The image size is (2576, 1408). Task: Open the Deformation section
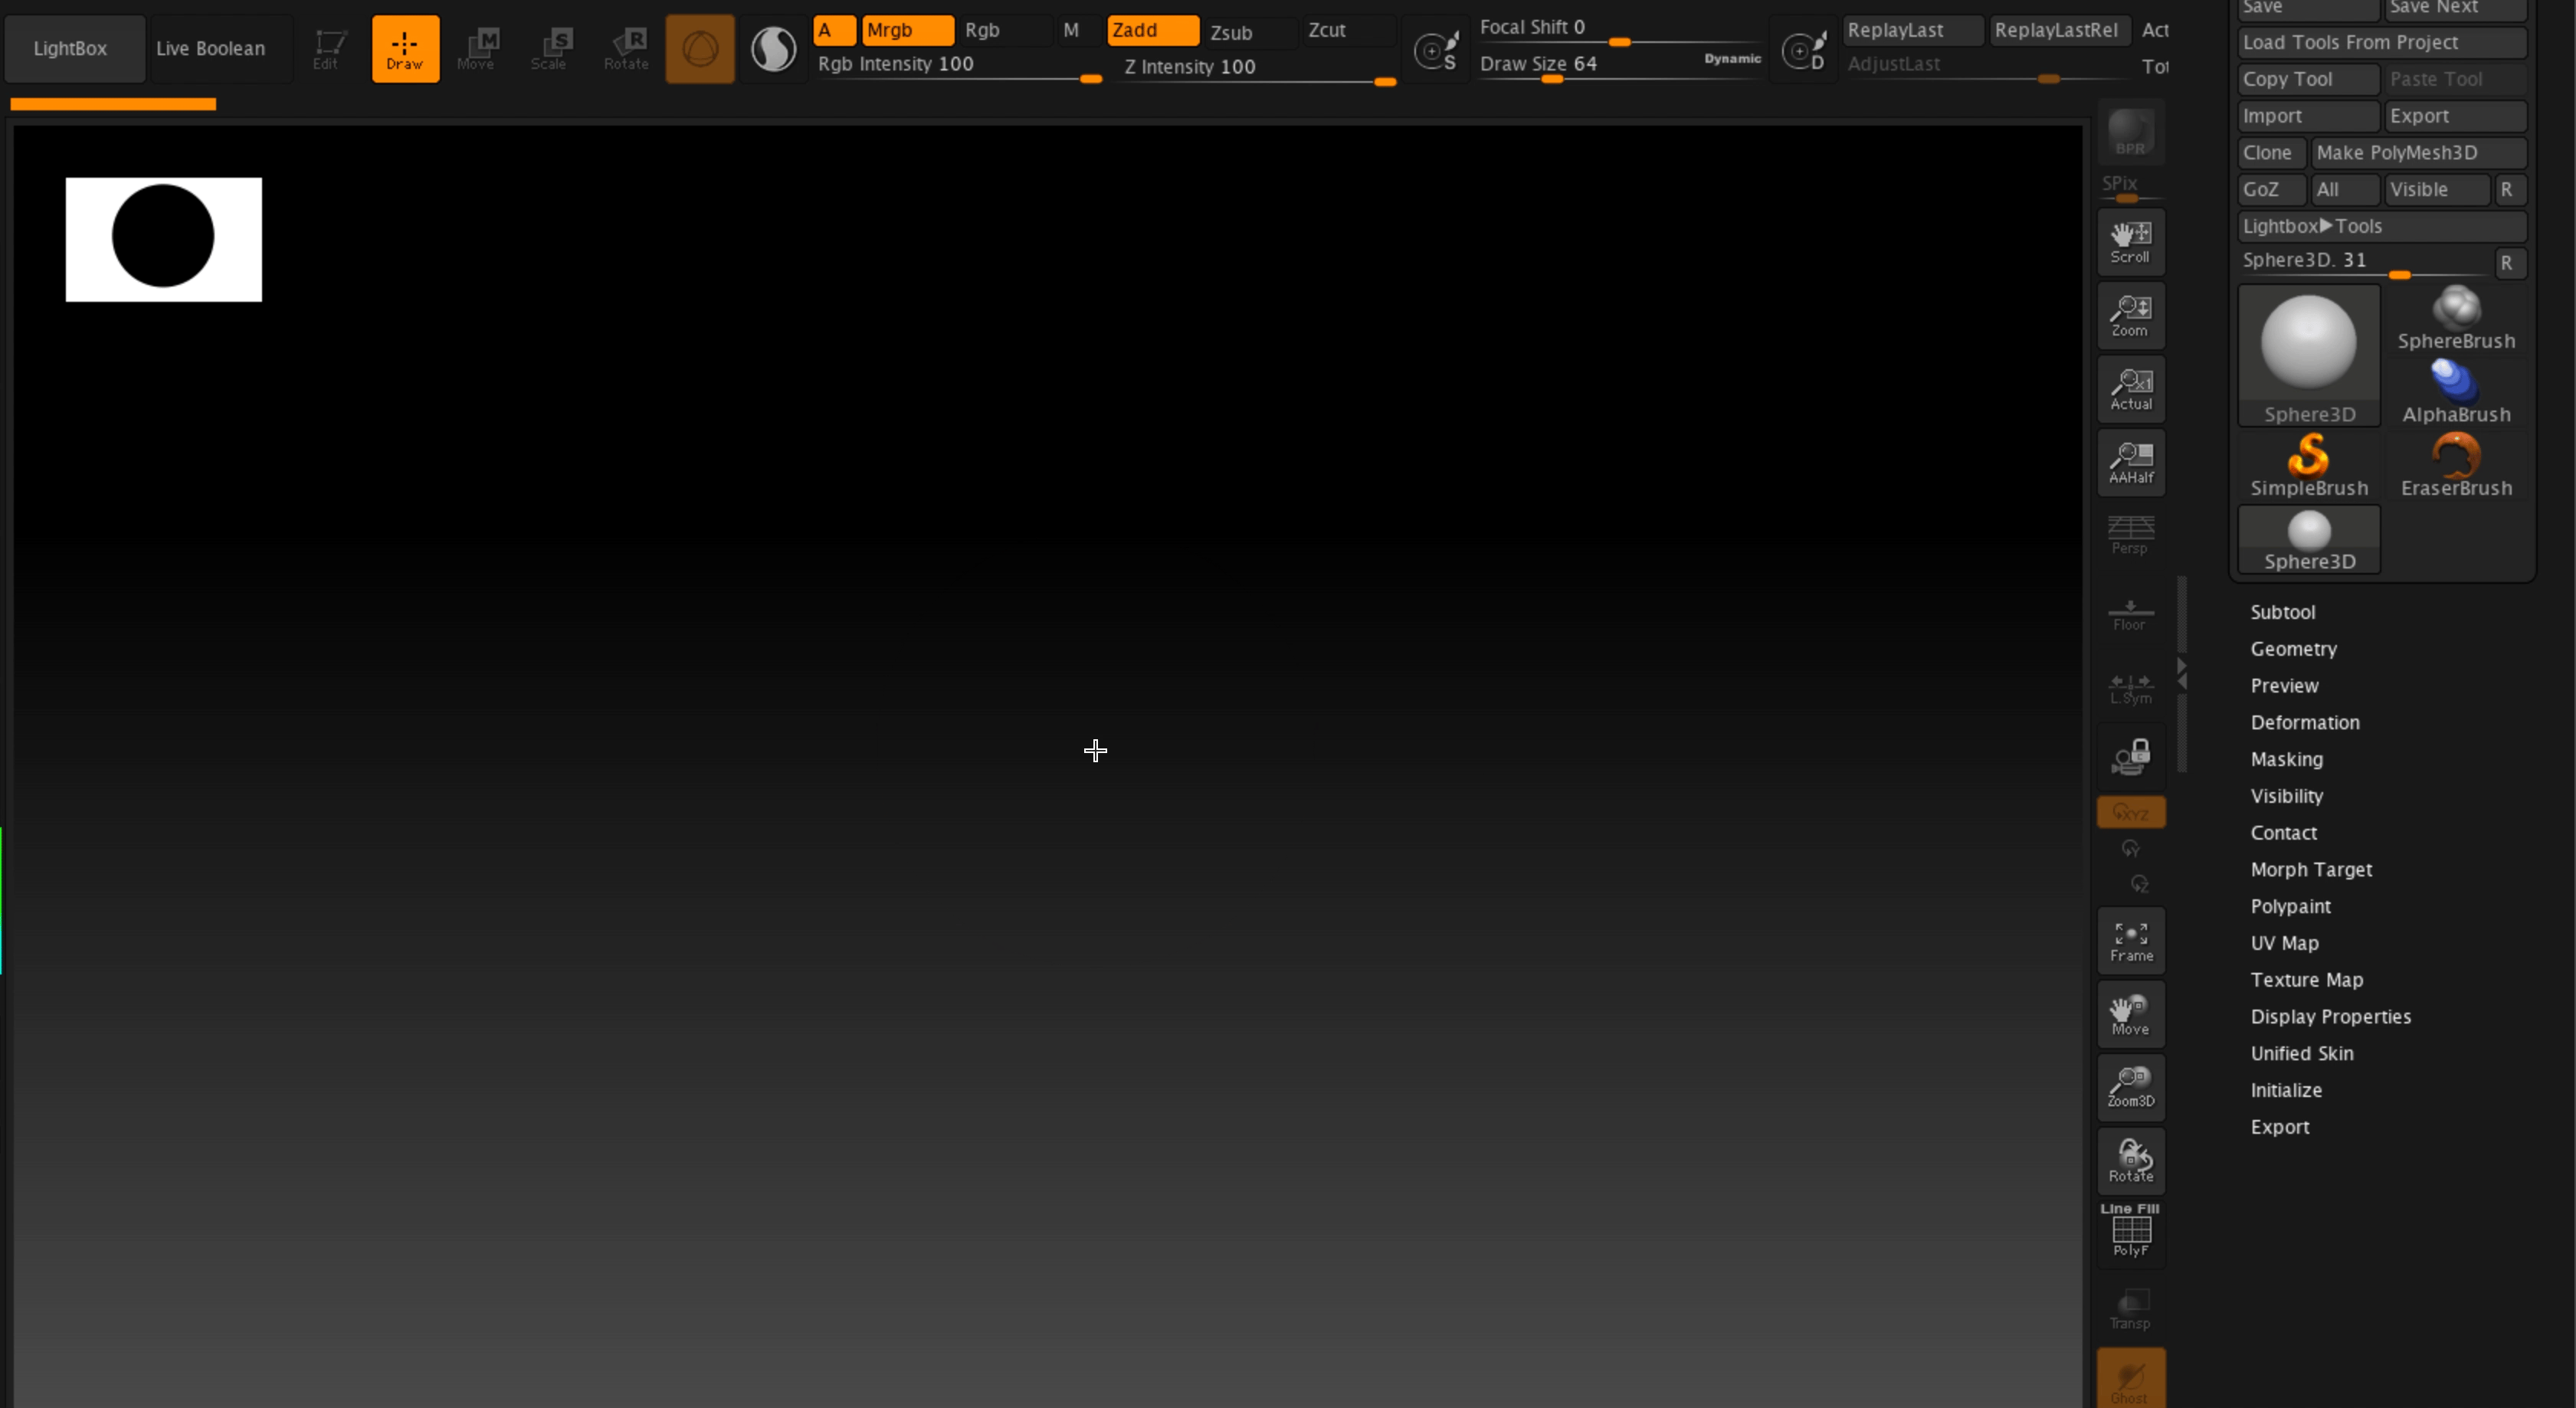pos(2304,722)
